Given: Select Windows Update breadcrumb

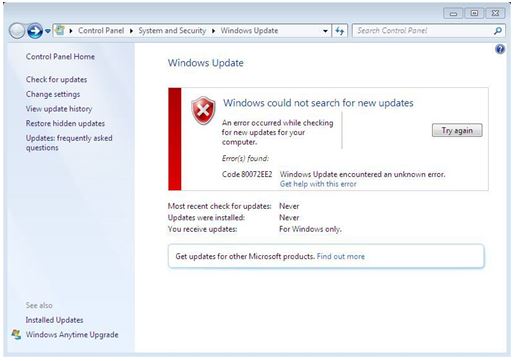Looking at the screenshot, I should [x=249, y=31].
